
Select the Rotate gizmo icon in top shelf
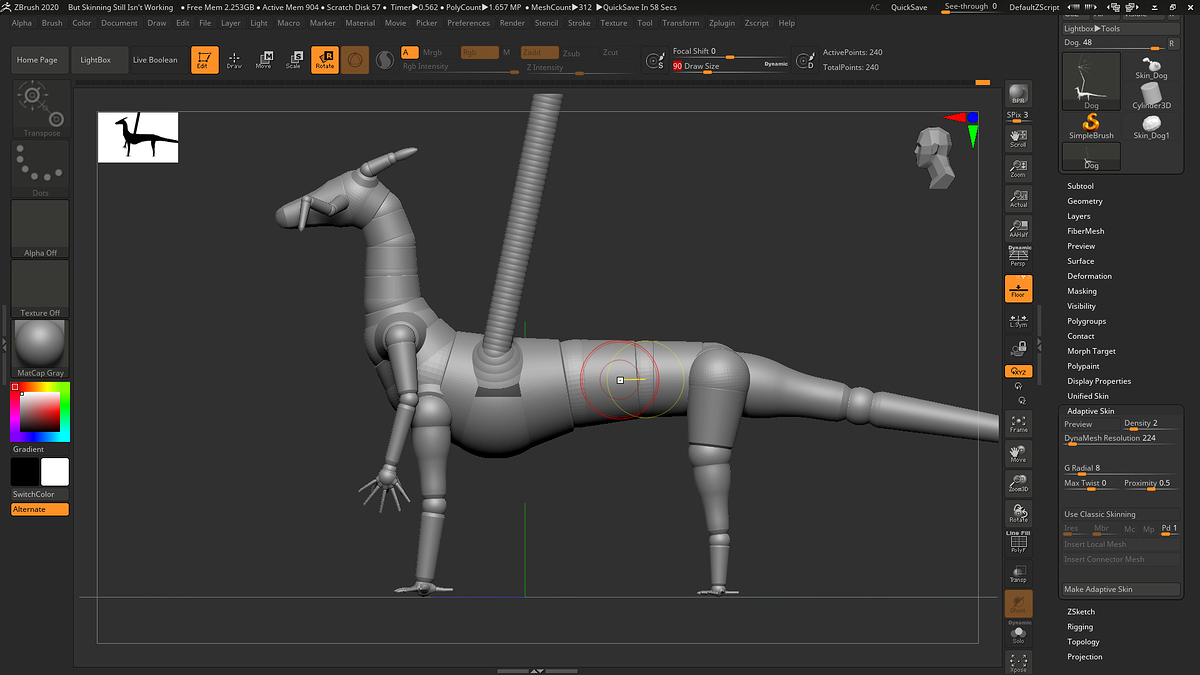pos(324,60)
